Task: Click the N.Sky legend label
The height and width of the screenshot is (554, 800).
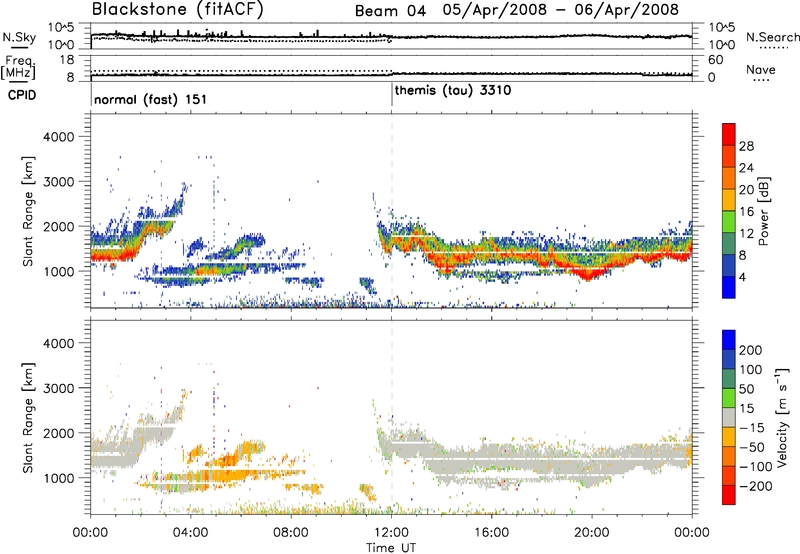Action: tap(19, 37)
